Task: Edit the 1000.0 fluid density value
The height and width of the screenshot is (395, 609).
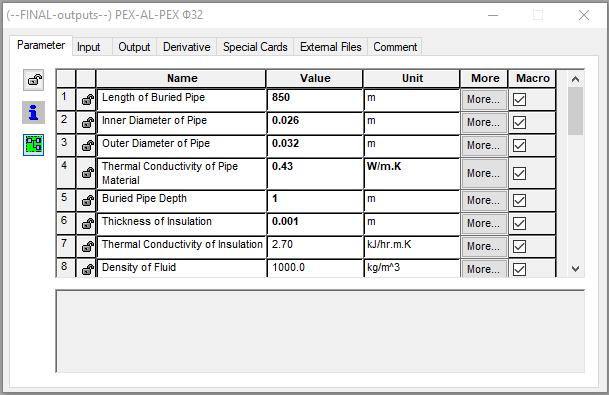Action: pos(315,268)
